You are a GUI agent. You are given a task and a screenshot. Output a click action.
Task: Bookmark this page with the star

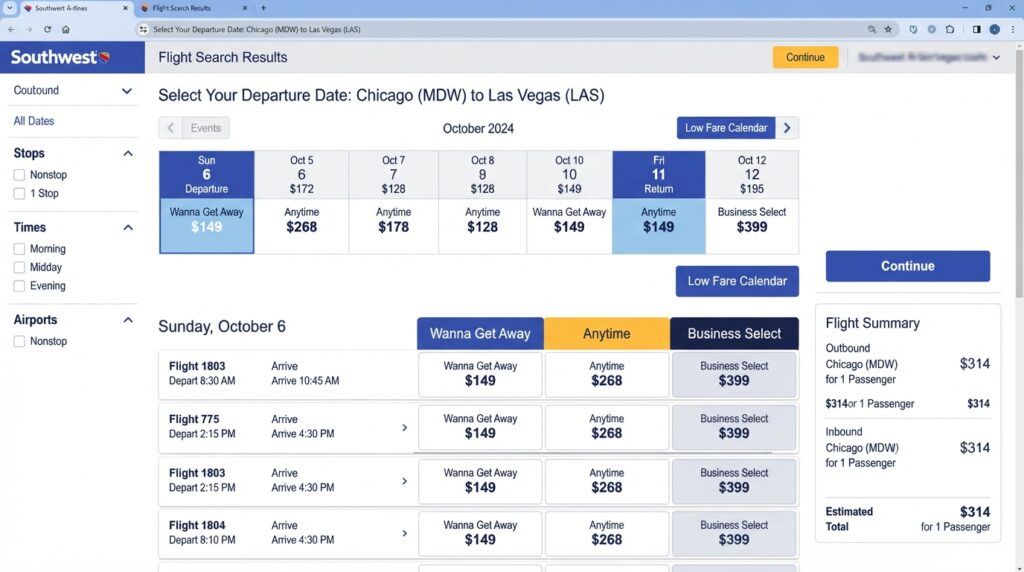point(888,29)
